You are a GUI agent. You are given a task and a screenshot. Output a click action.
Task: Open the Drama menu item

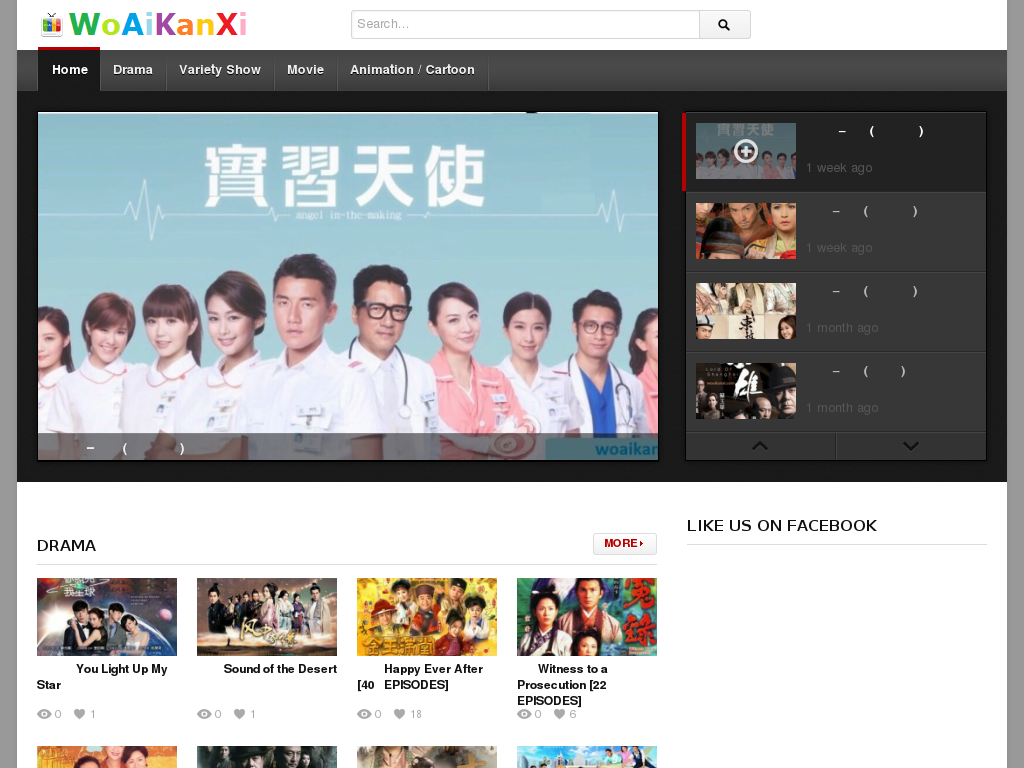(133, 70)
